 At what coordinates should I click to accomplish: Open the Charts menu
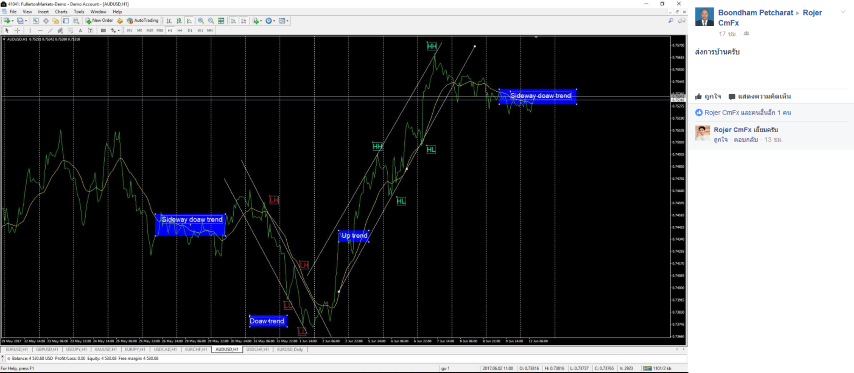(61, 11)
